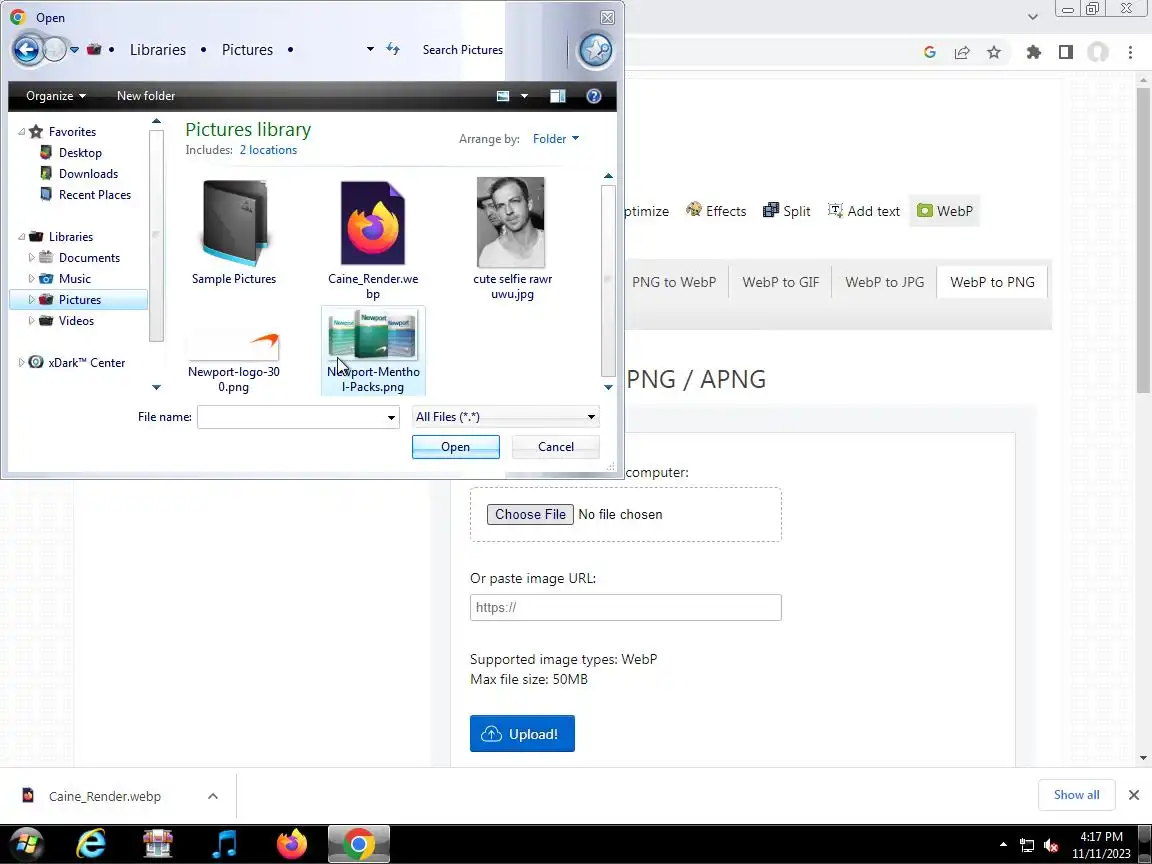The image size is (1152, 864).
Task: Expand the Documents library node
Action: click(x=32, y=258)
